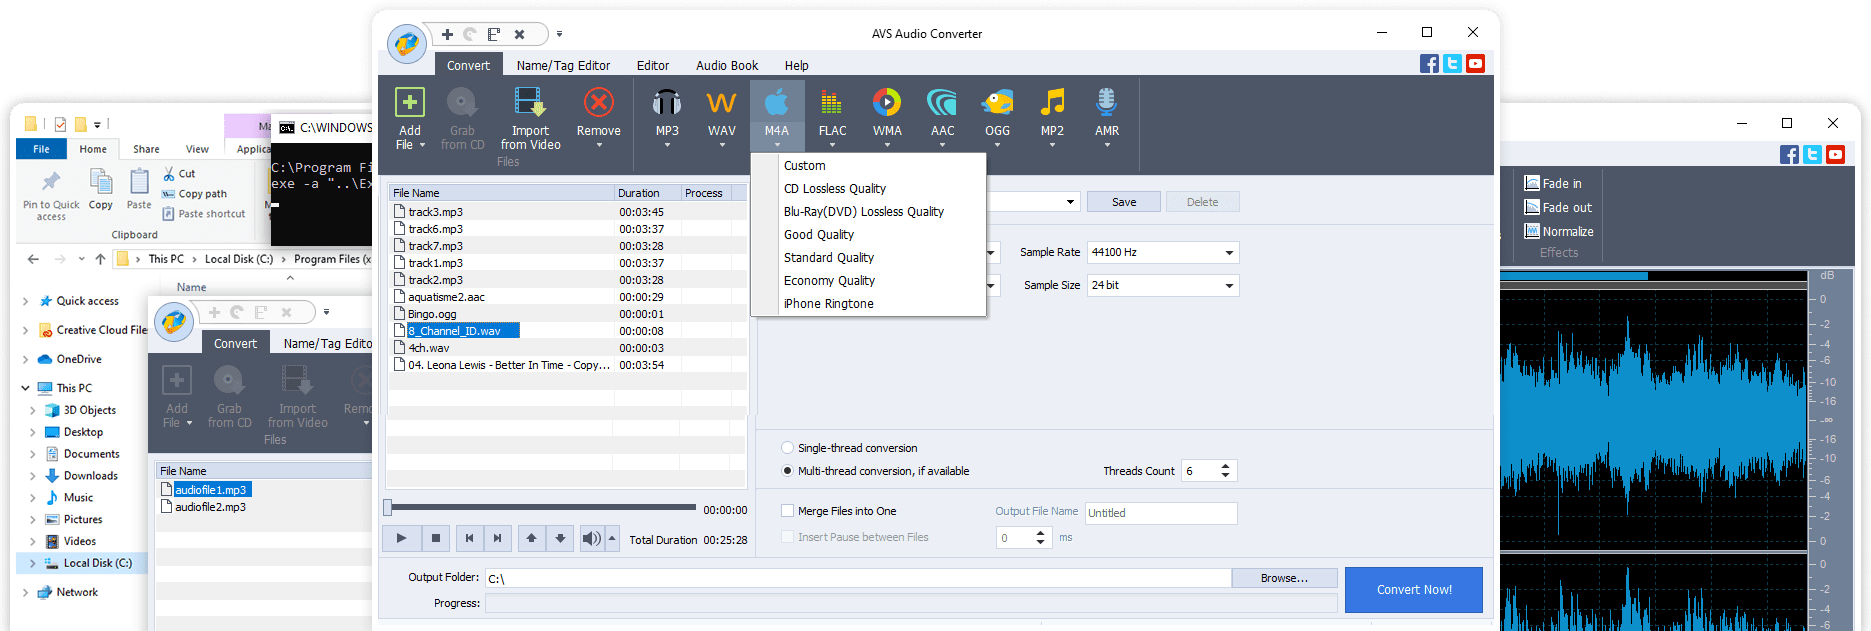Expand the WAV format options arrow
This screenshot has width=1871, height=631.
722,145
